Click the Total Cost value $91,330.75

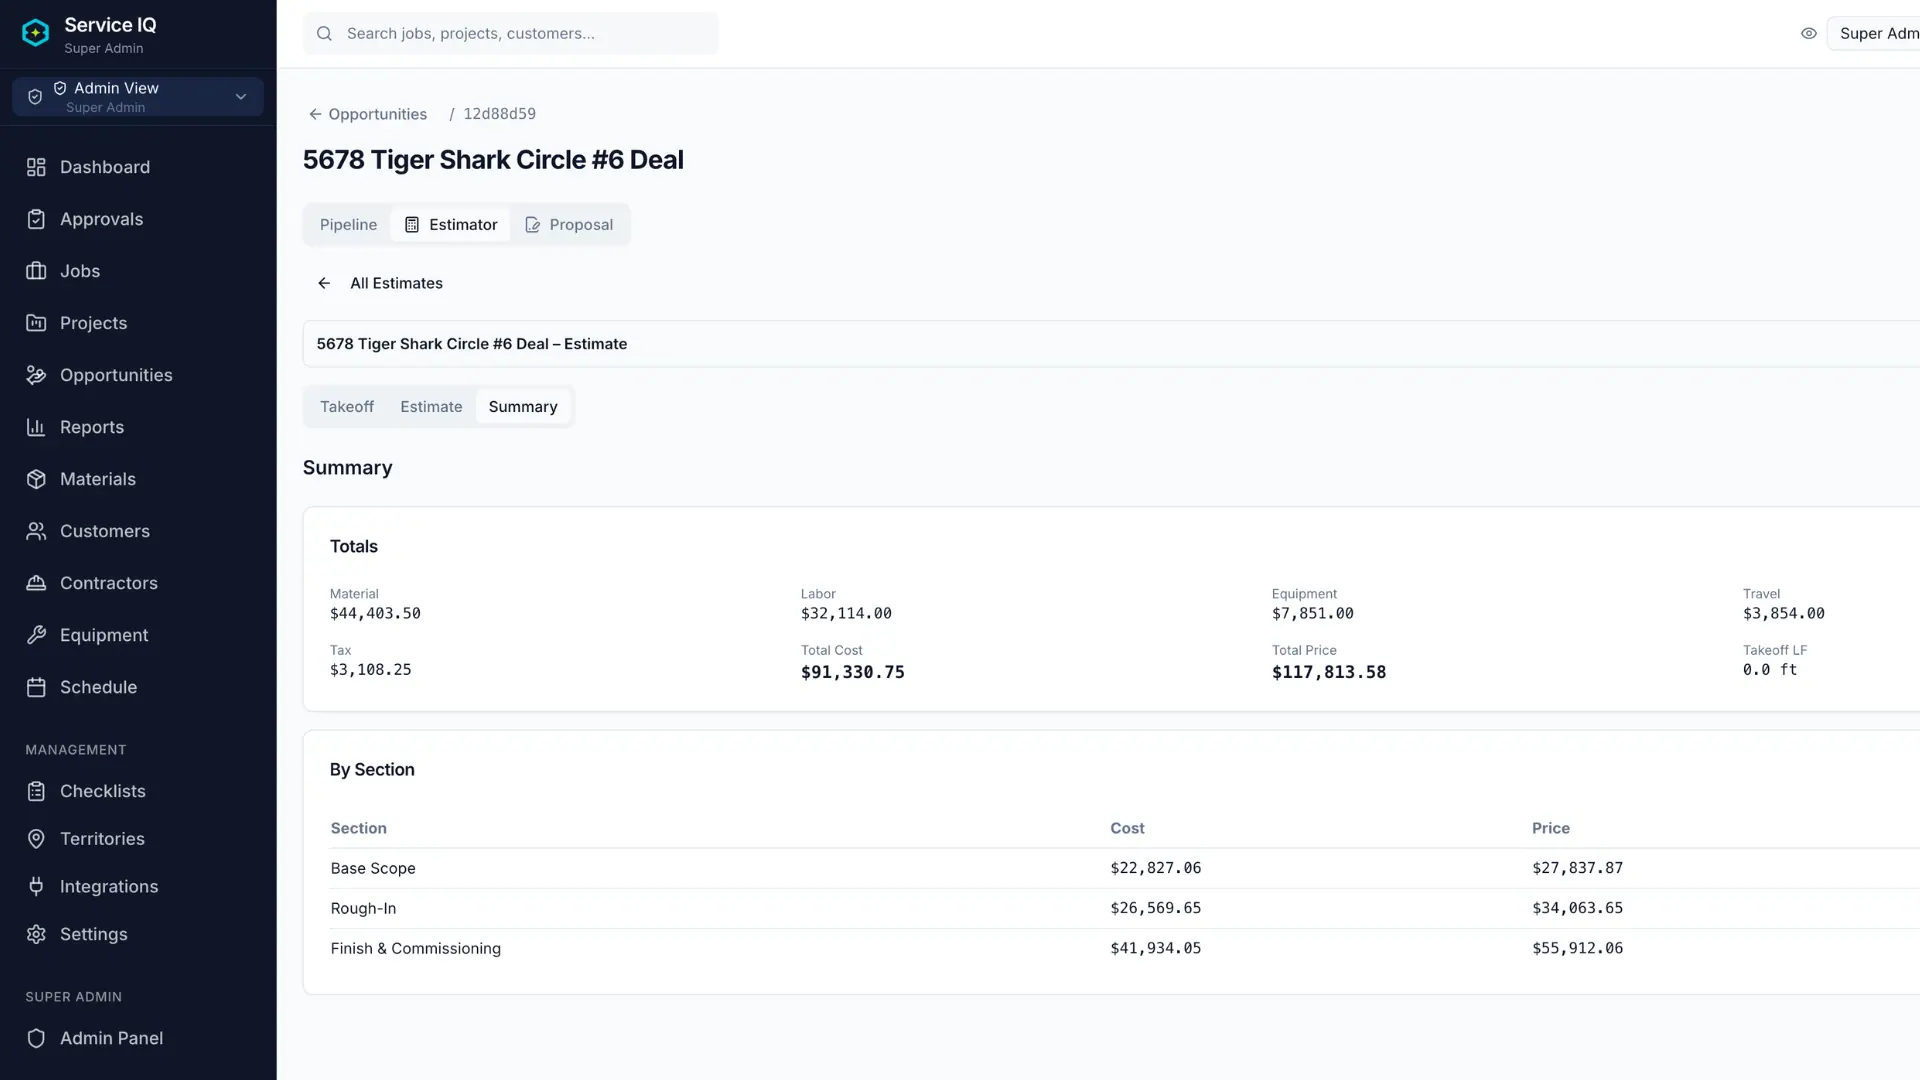(852, 672)
